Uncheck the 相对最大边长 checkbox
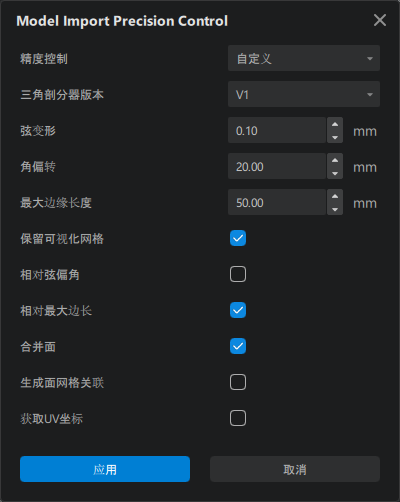 [238, 310]
